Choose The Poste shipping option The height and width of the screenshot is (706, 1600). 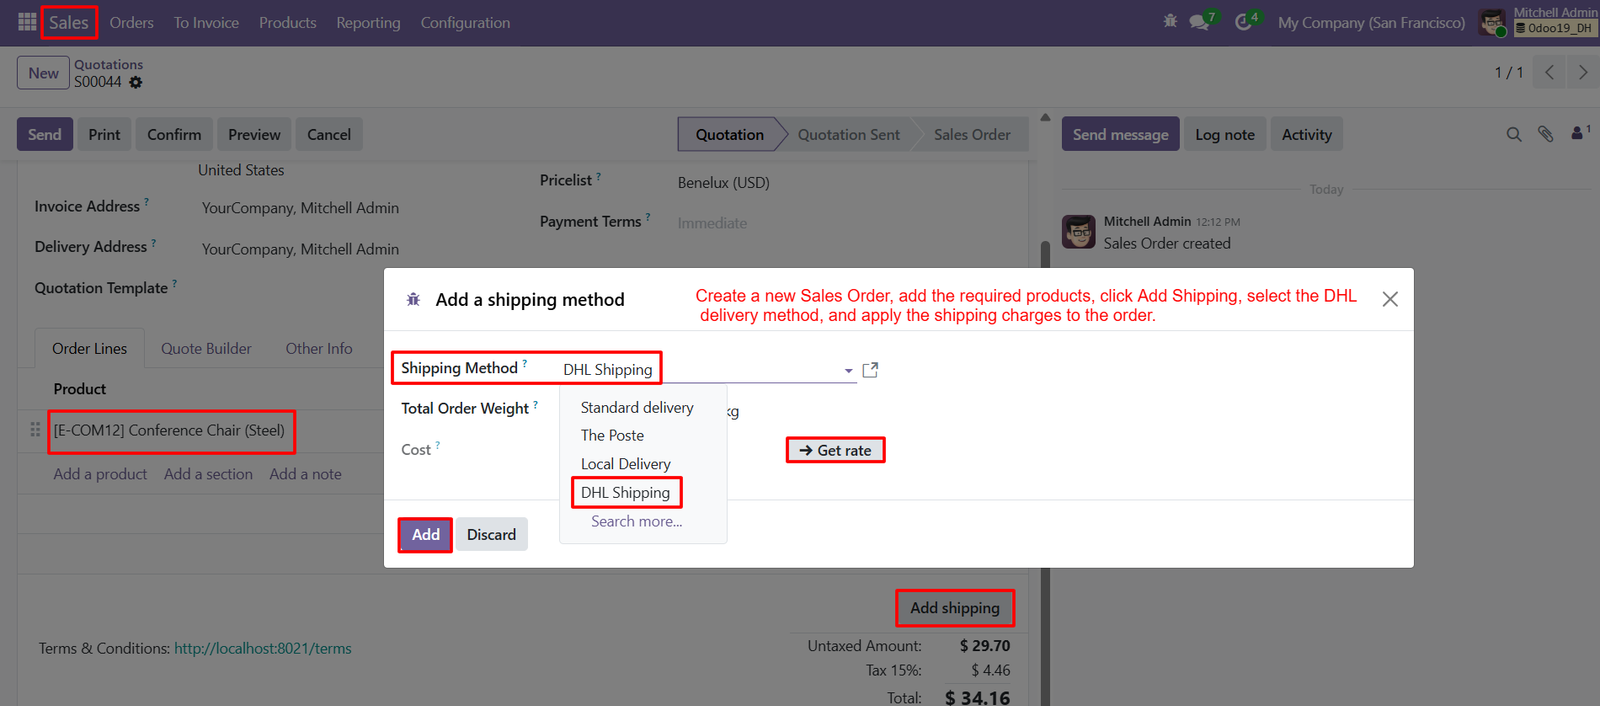(x=612, y=435)
